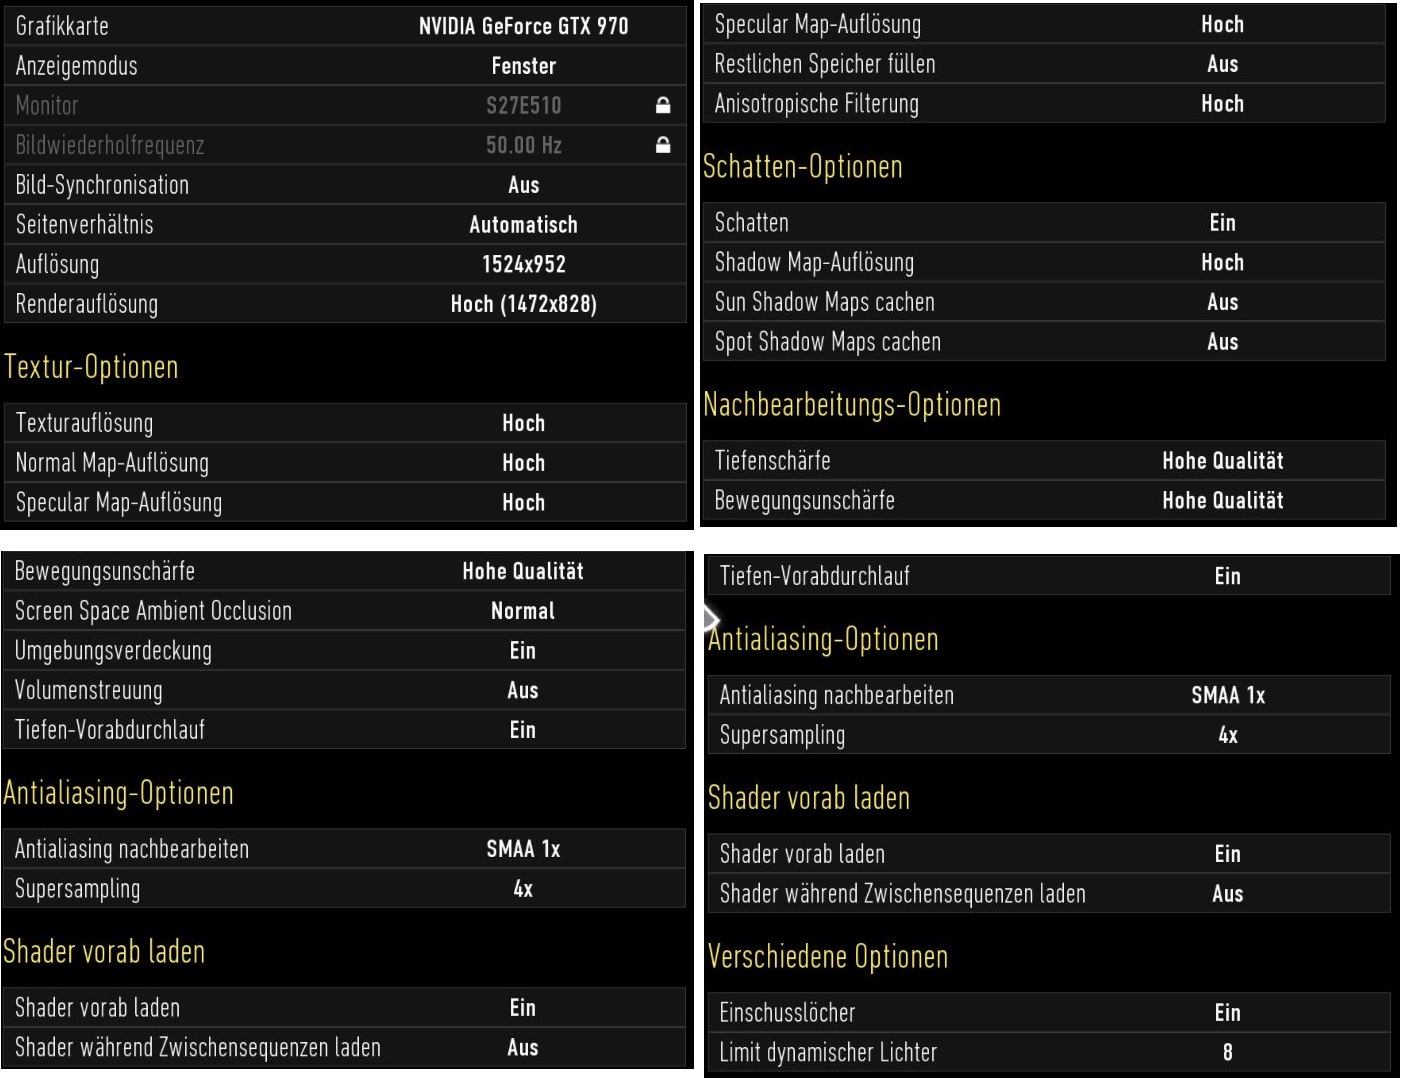Image resolution: width=1402 pixels, height=1082 pixels.
Task: Click Tiefenschärfe Hohe Qualität value
Action: coord(1222,461)
